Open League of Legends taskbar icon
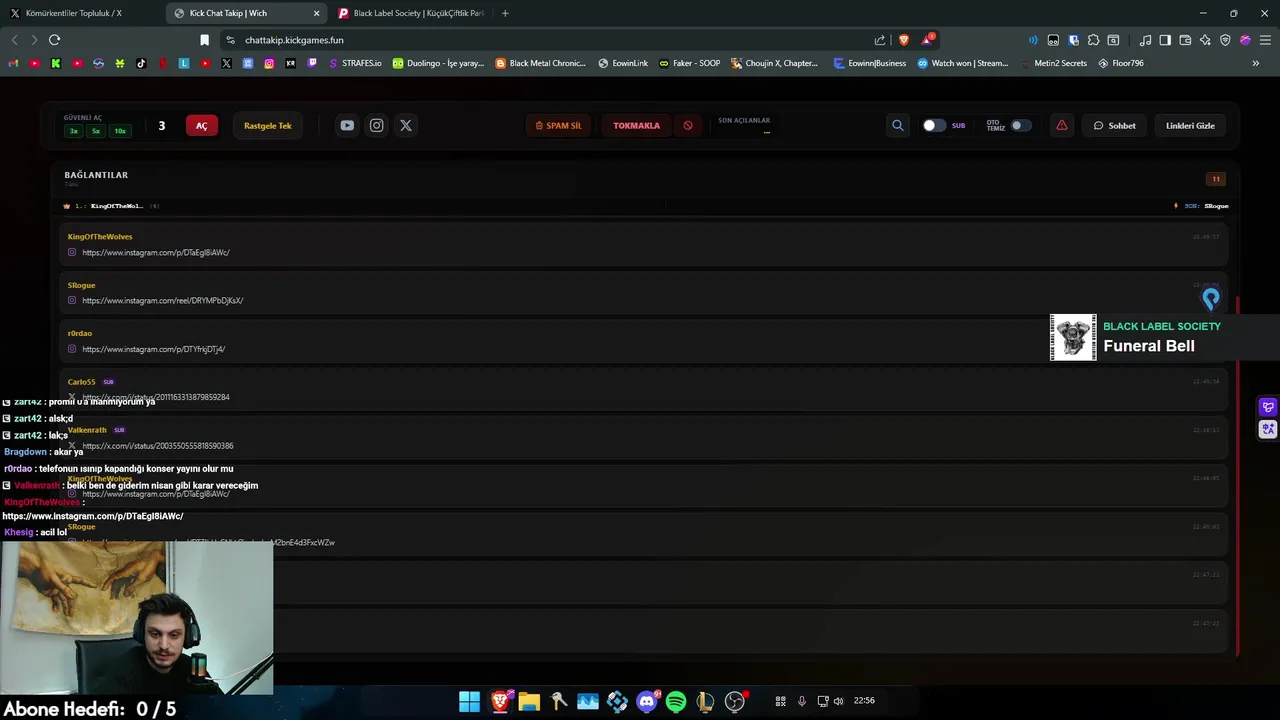The width and height of the screenshot is (1280, 720). pos(705,702)
